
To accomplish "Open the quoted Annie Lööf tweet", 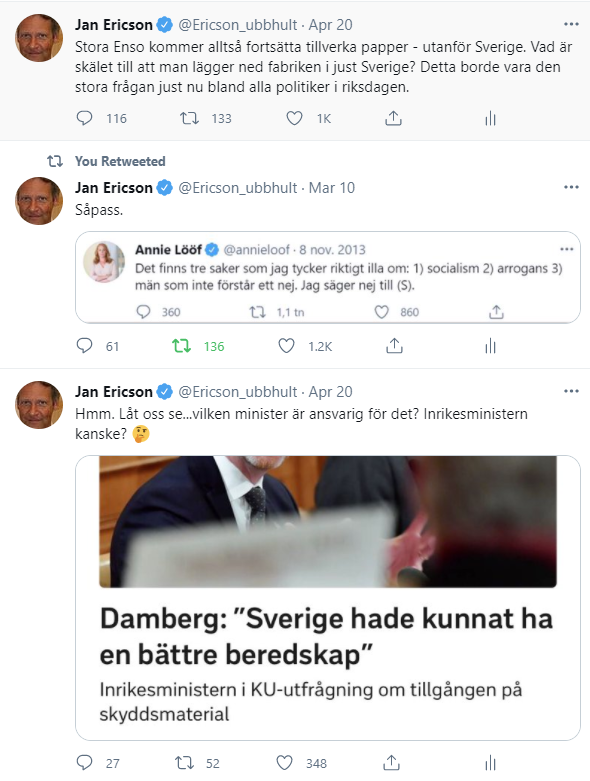I will (328, 277).
